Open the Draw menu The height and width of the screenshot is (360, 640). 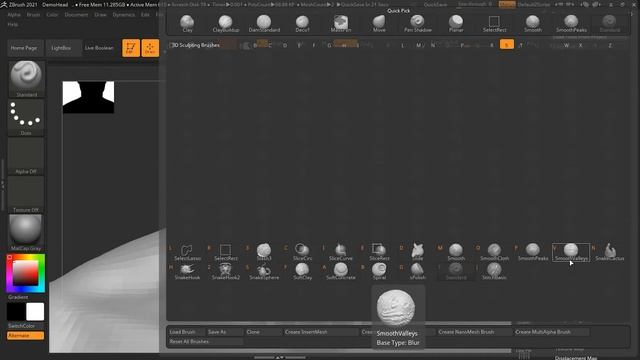click(x=100, y=15)
